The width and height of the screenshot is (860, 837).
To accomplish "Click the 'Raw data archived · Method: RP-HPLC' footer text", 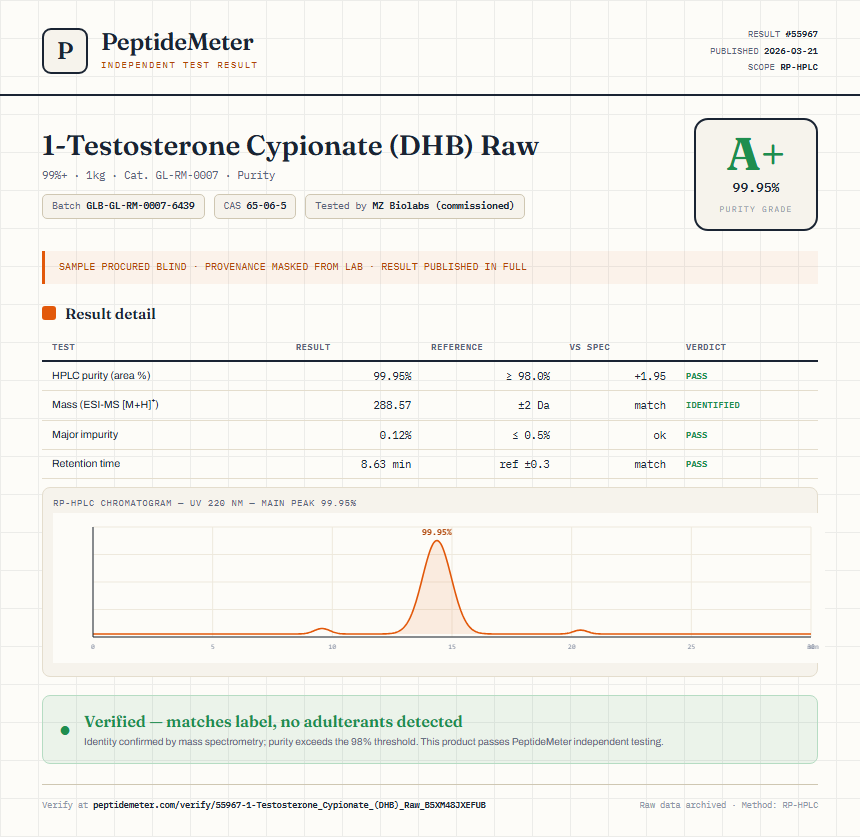I will click(728, 805).
